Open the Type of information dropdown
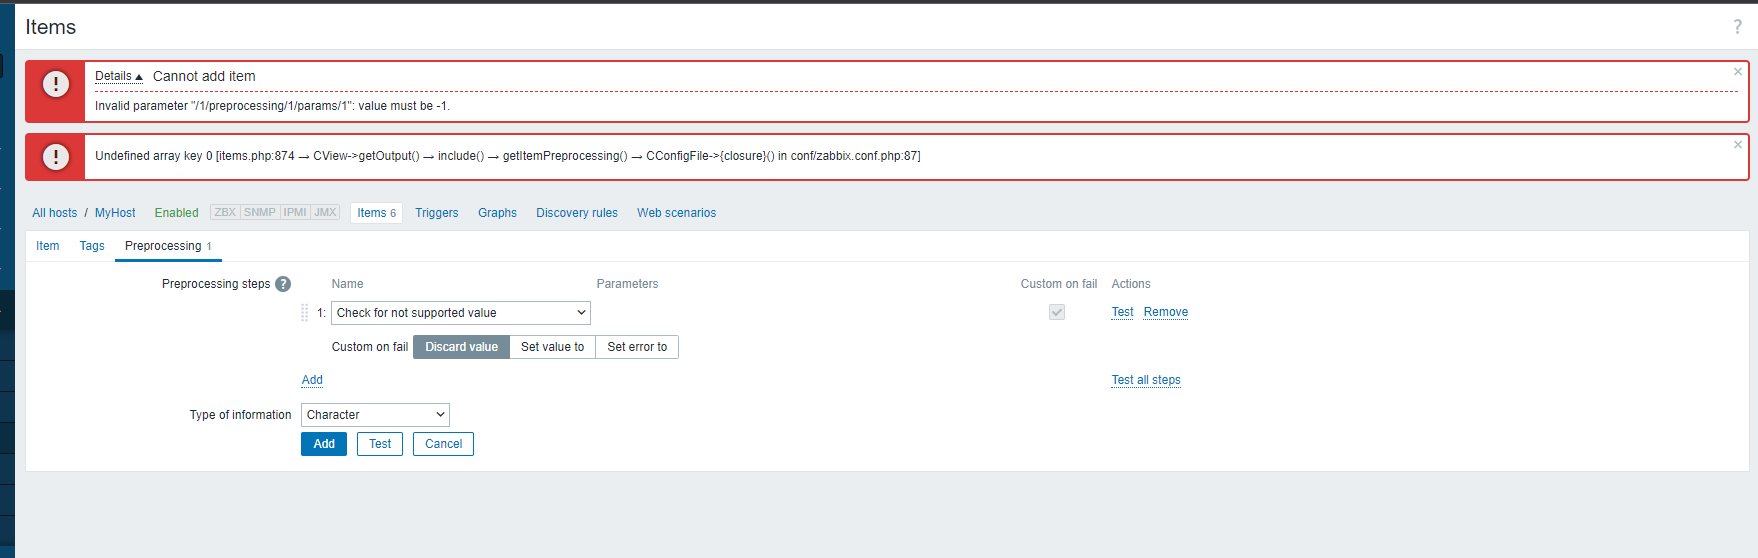 point(375,415)
